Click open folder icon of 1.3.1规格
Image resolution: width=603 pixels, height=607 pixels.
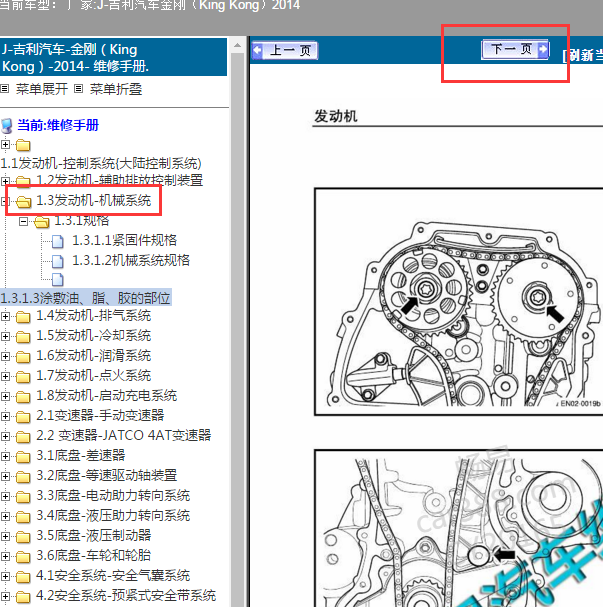point(42,222)
